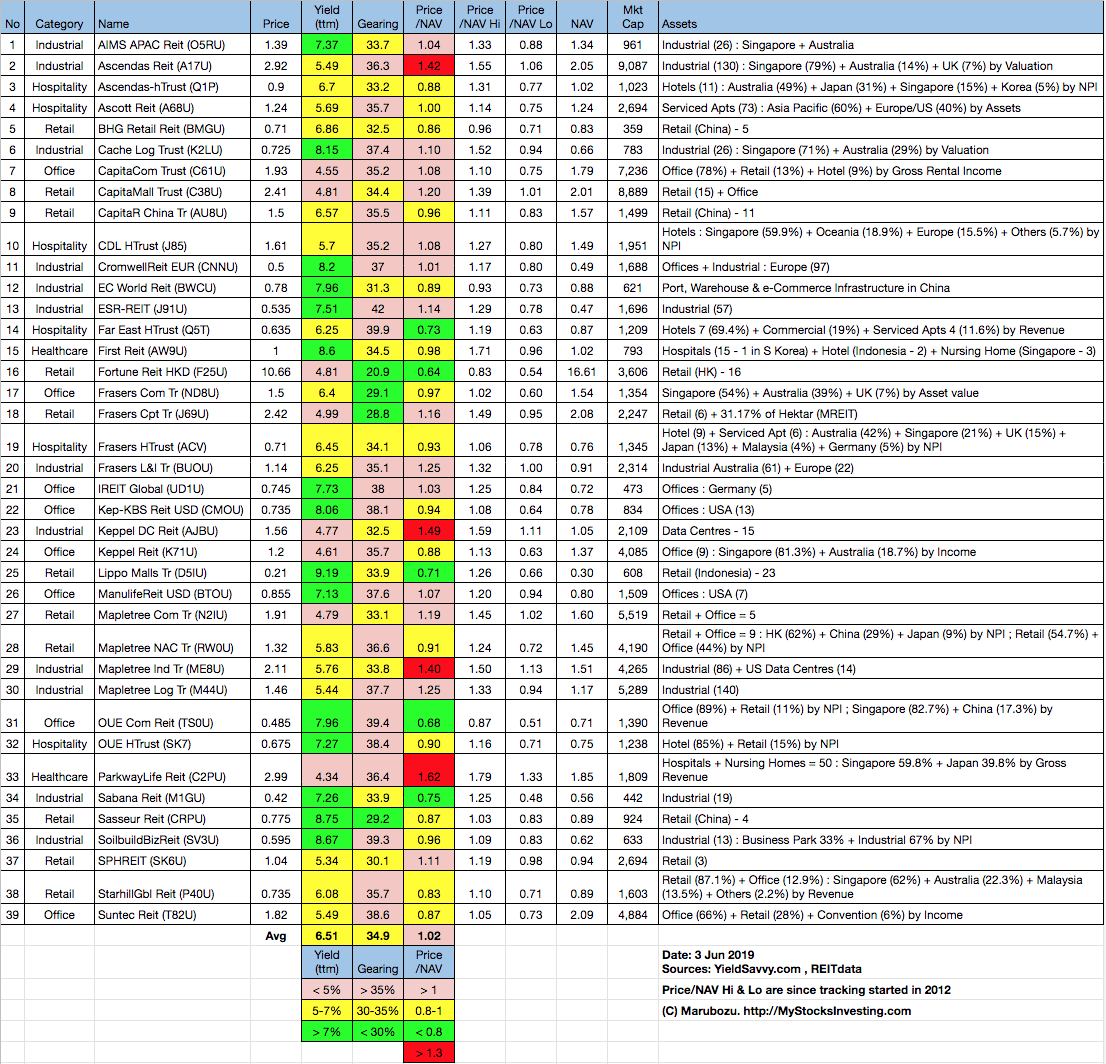Select 'Healthcare' category in First Reit row

tap(59, 351)
